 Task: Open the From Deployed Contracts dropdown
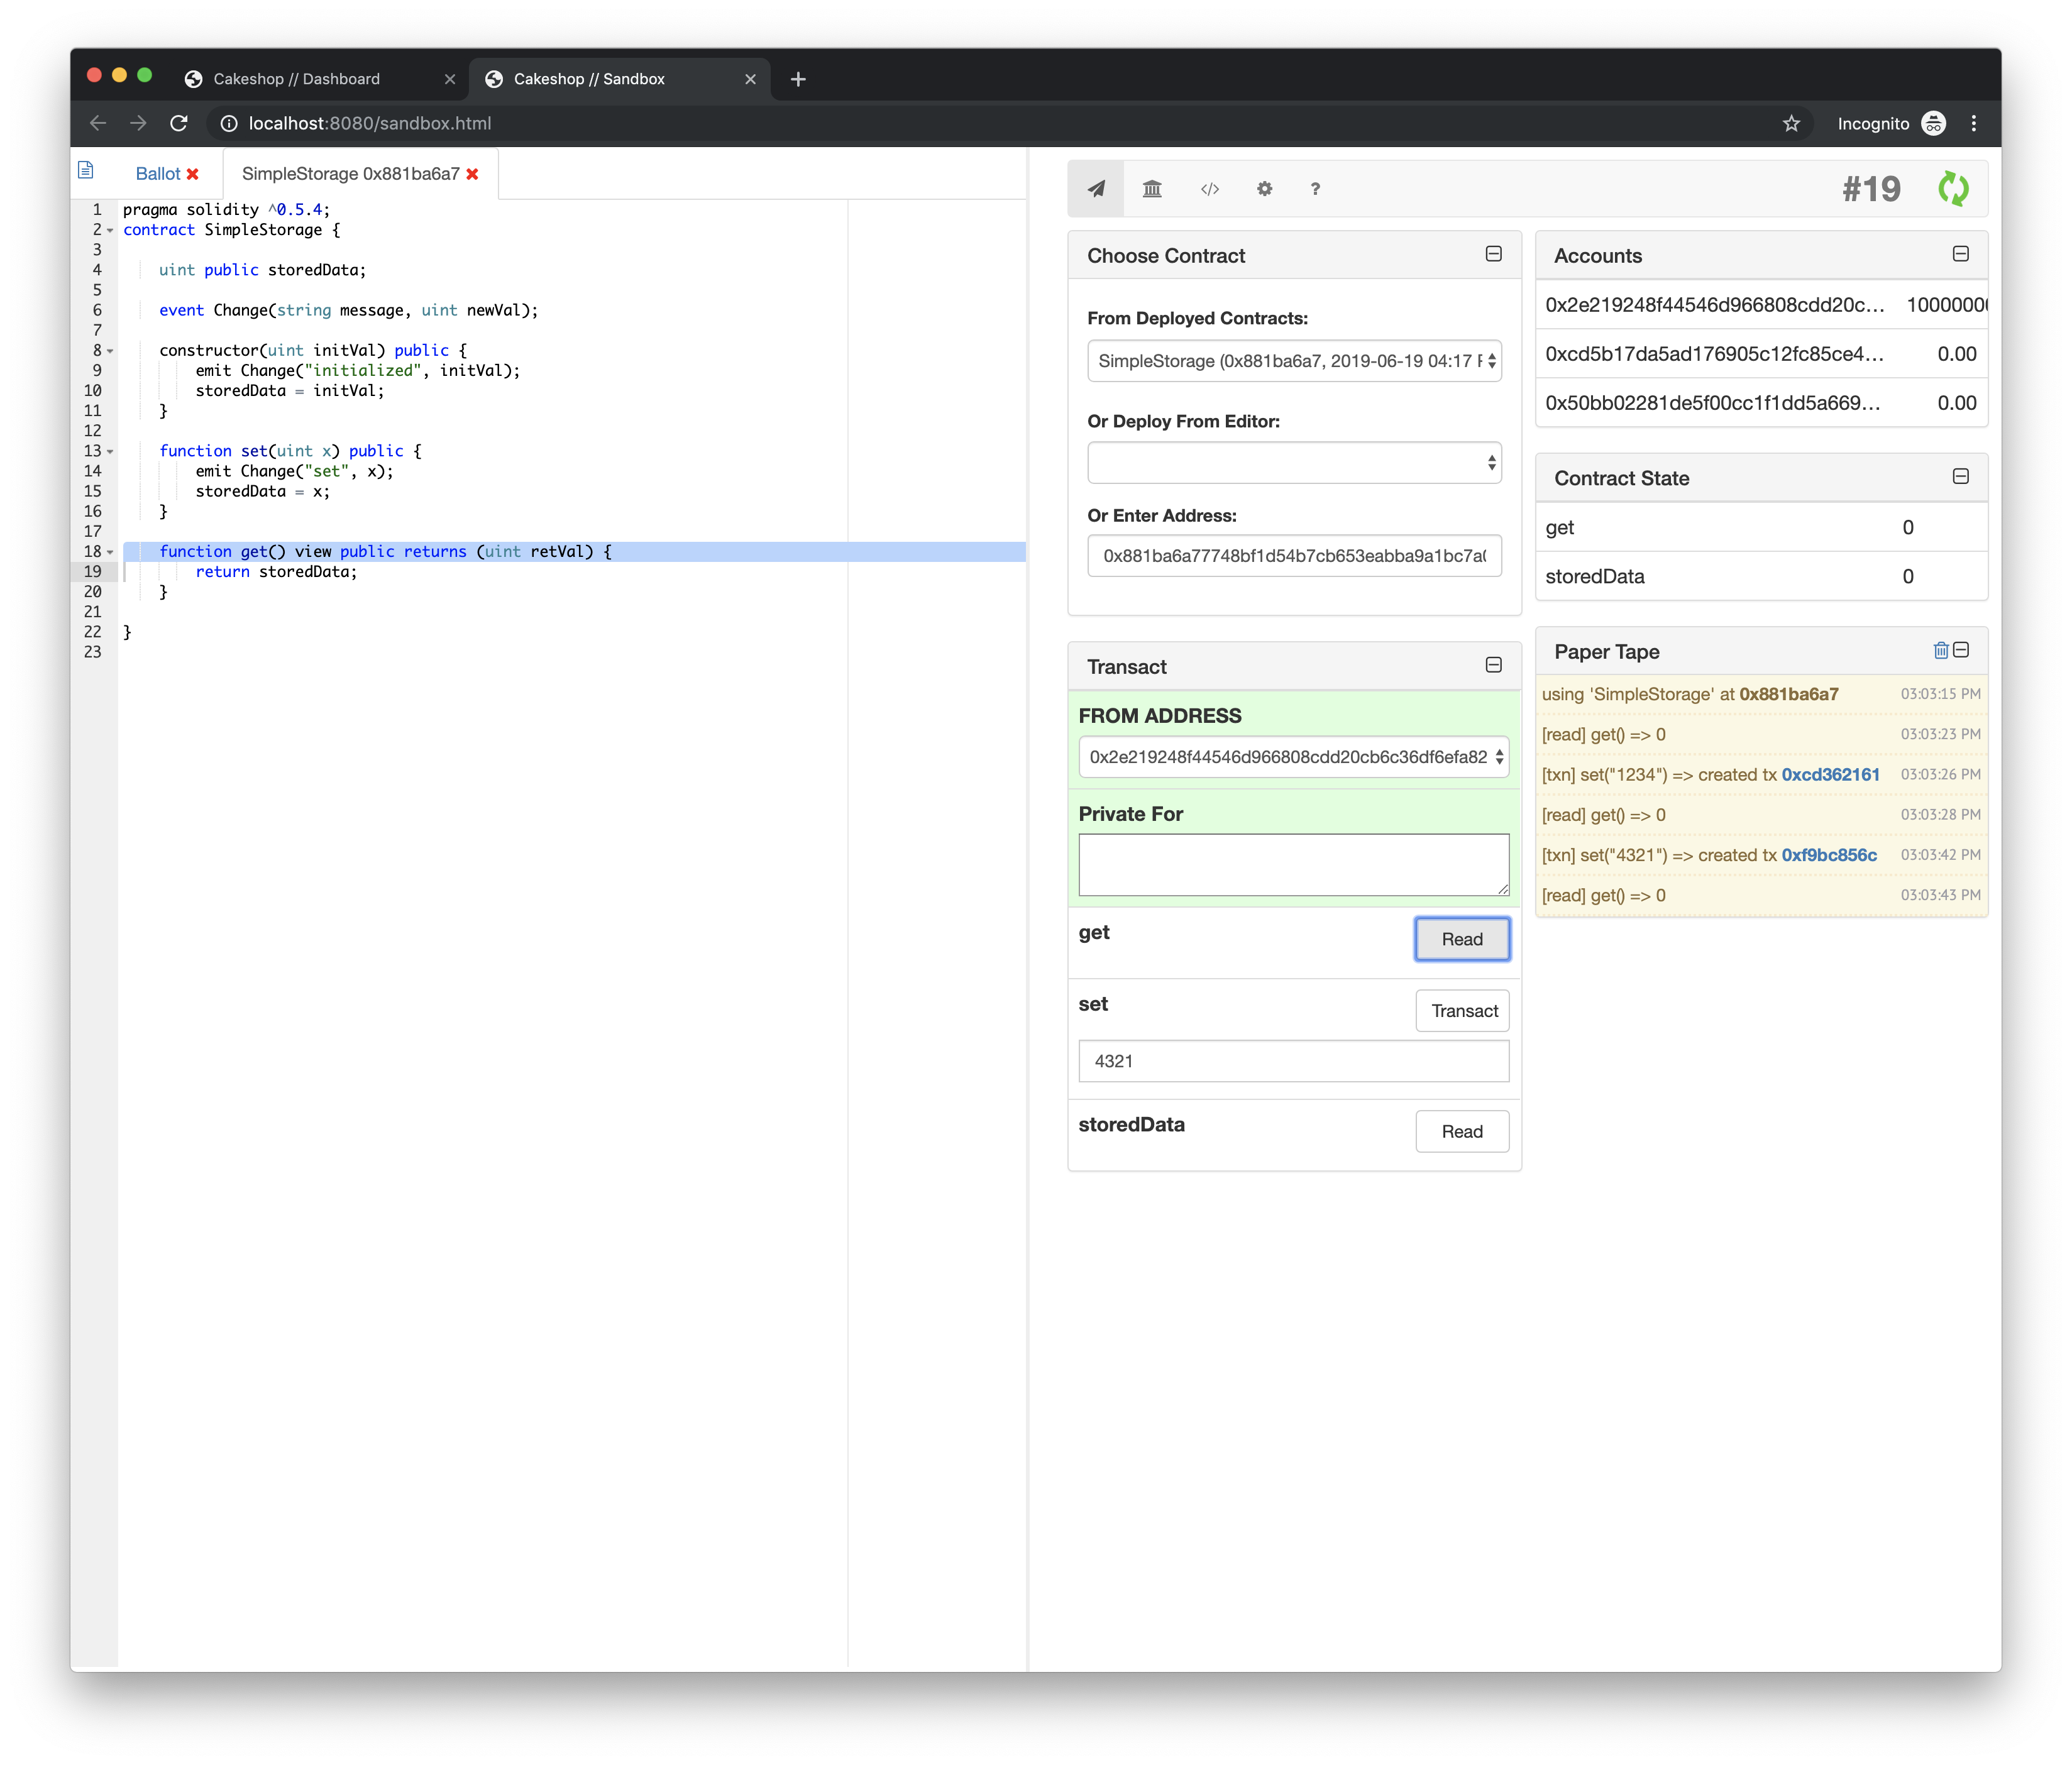[x=1293, y=361]
